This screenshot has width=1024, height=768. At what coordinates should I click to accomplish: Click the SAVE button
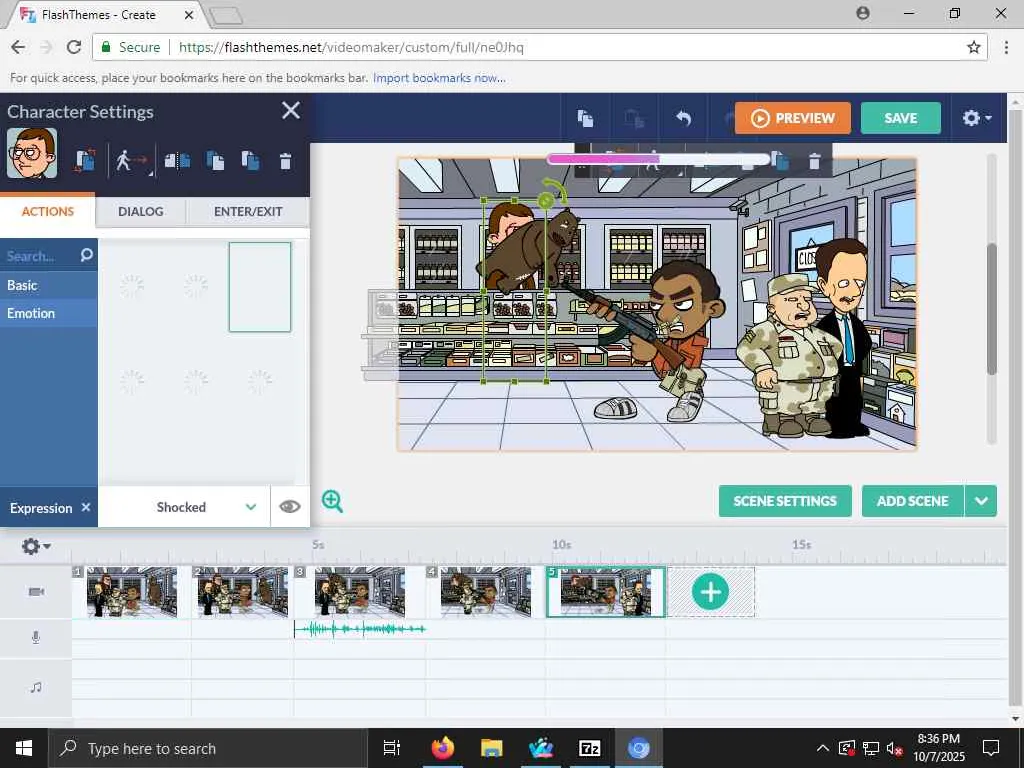tap(901, 118)
